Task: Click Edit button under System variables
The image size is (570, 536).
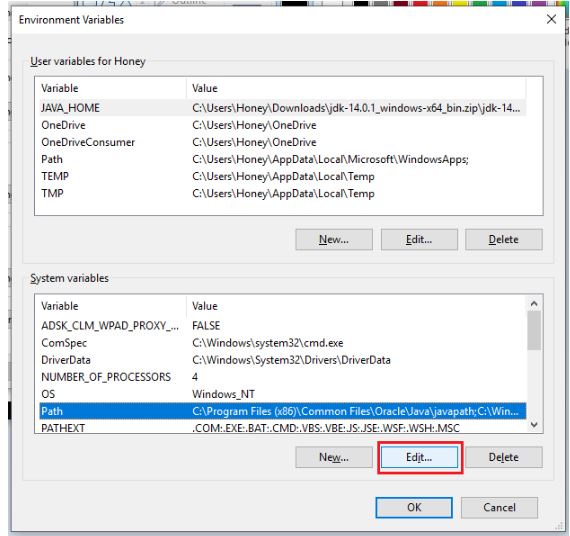Action: 419,457
